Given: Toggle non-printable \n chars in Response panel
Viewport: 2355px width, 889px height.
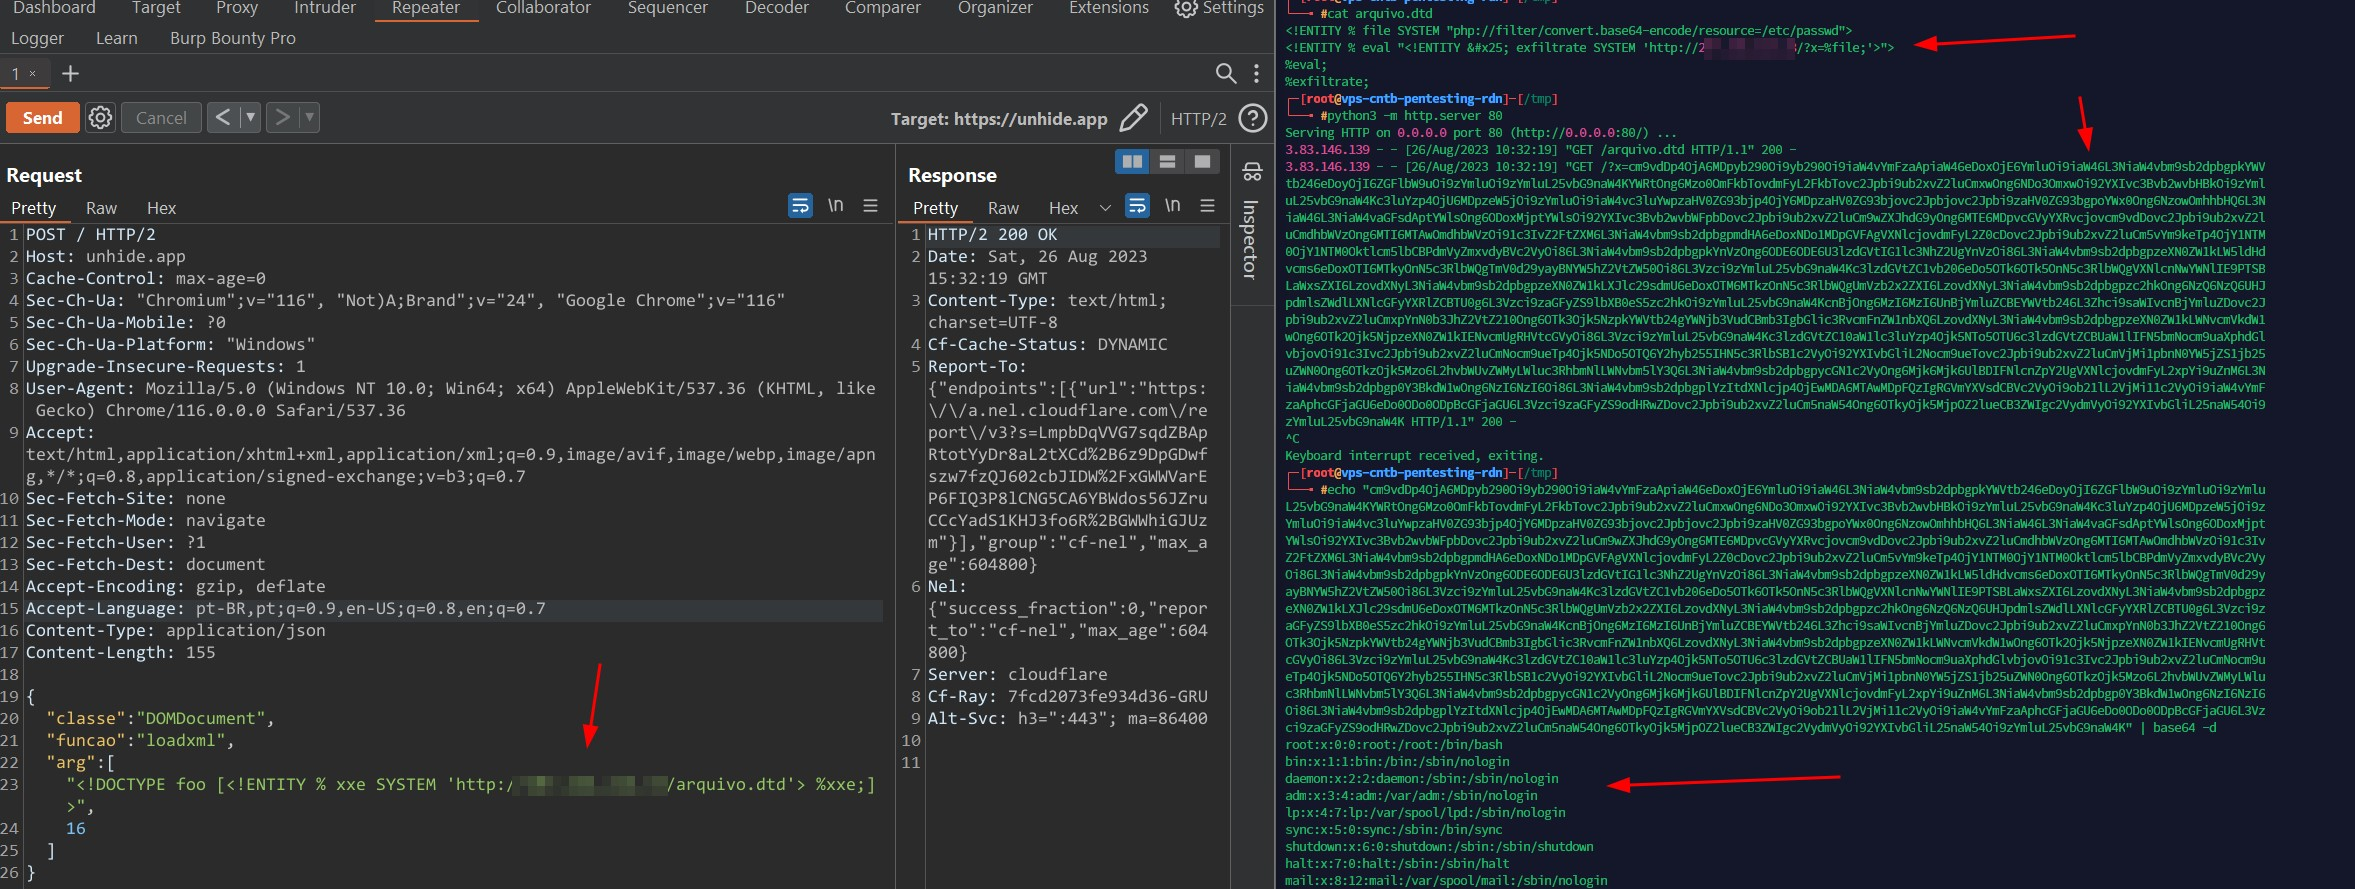Looking at the screenshot, I should click(x=1172, y=205).
